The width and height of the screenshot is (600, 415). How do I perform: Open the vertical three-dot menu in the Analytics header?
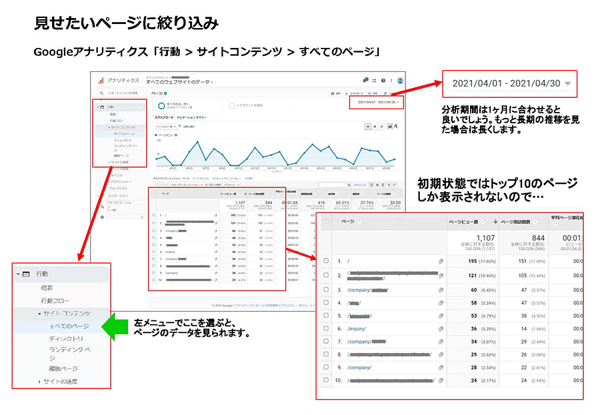pos(391,80)
